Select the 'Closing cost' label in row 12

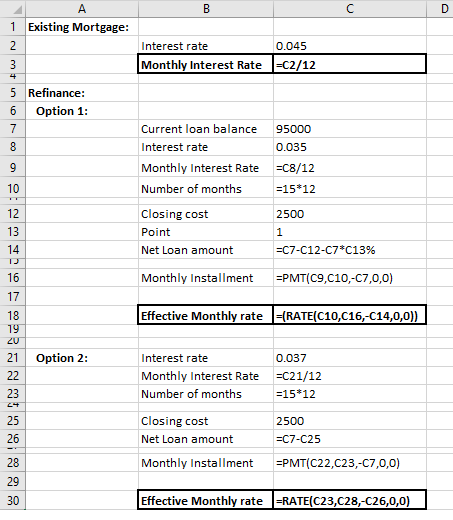206,214
